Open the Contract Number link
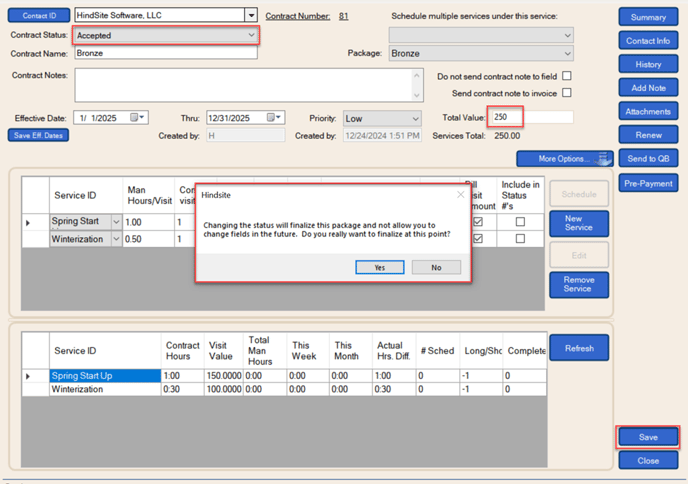 click(x=297, y=16)
